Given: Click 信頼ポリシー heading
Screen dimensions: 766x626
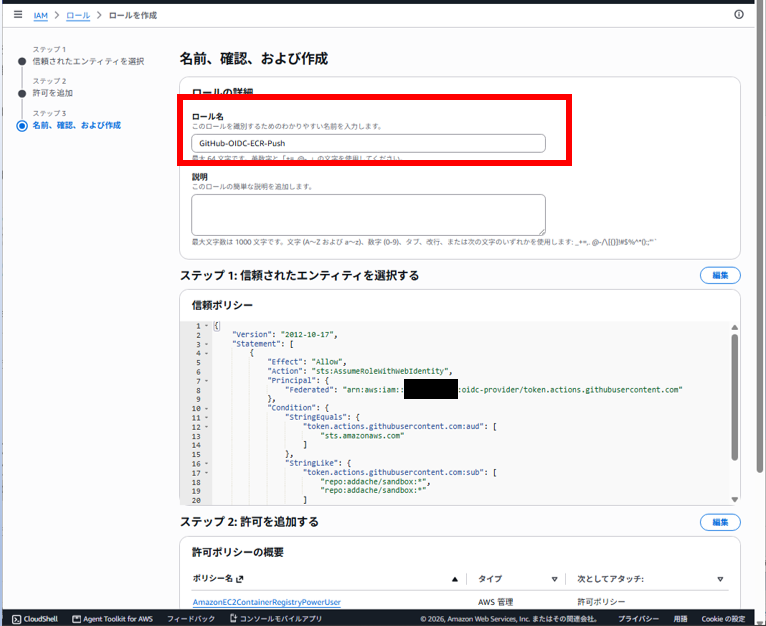Looking at the screenshot, I should pyautogui.click(x=222, y=305).
